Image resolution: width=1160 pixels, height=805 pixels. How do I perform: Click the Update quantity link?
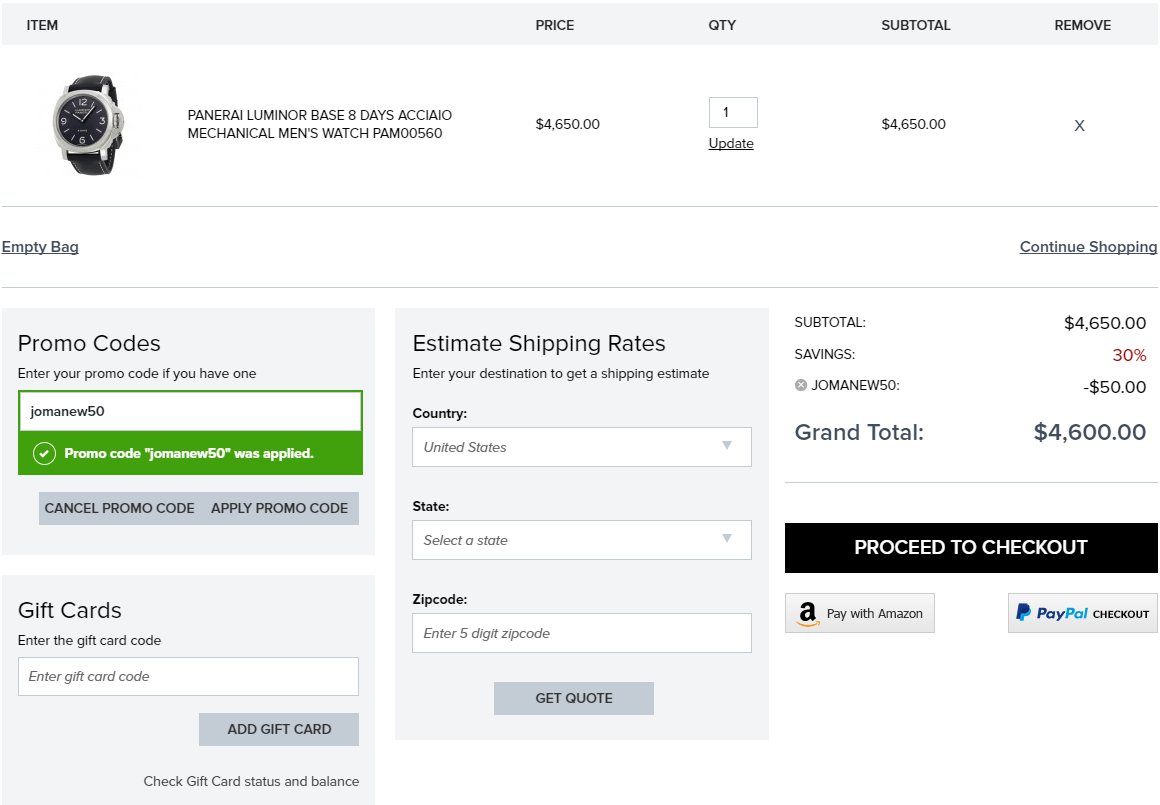point(731,144)
